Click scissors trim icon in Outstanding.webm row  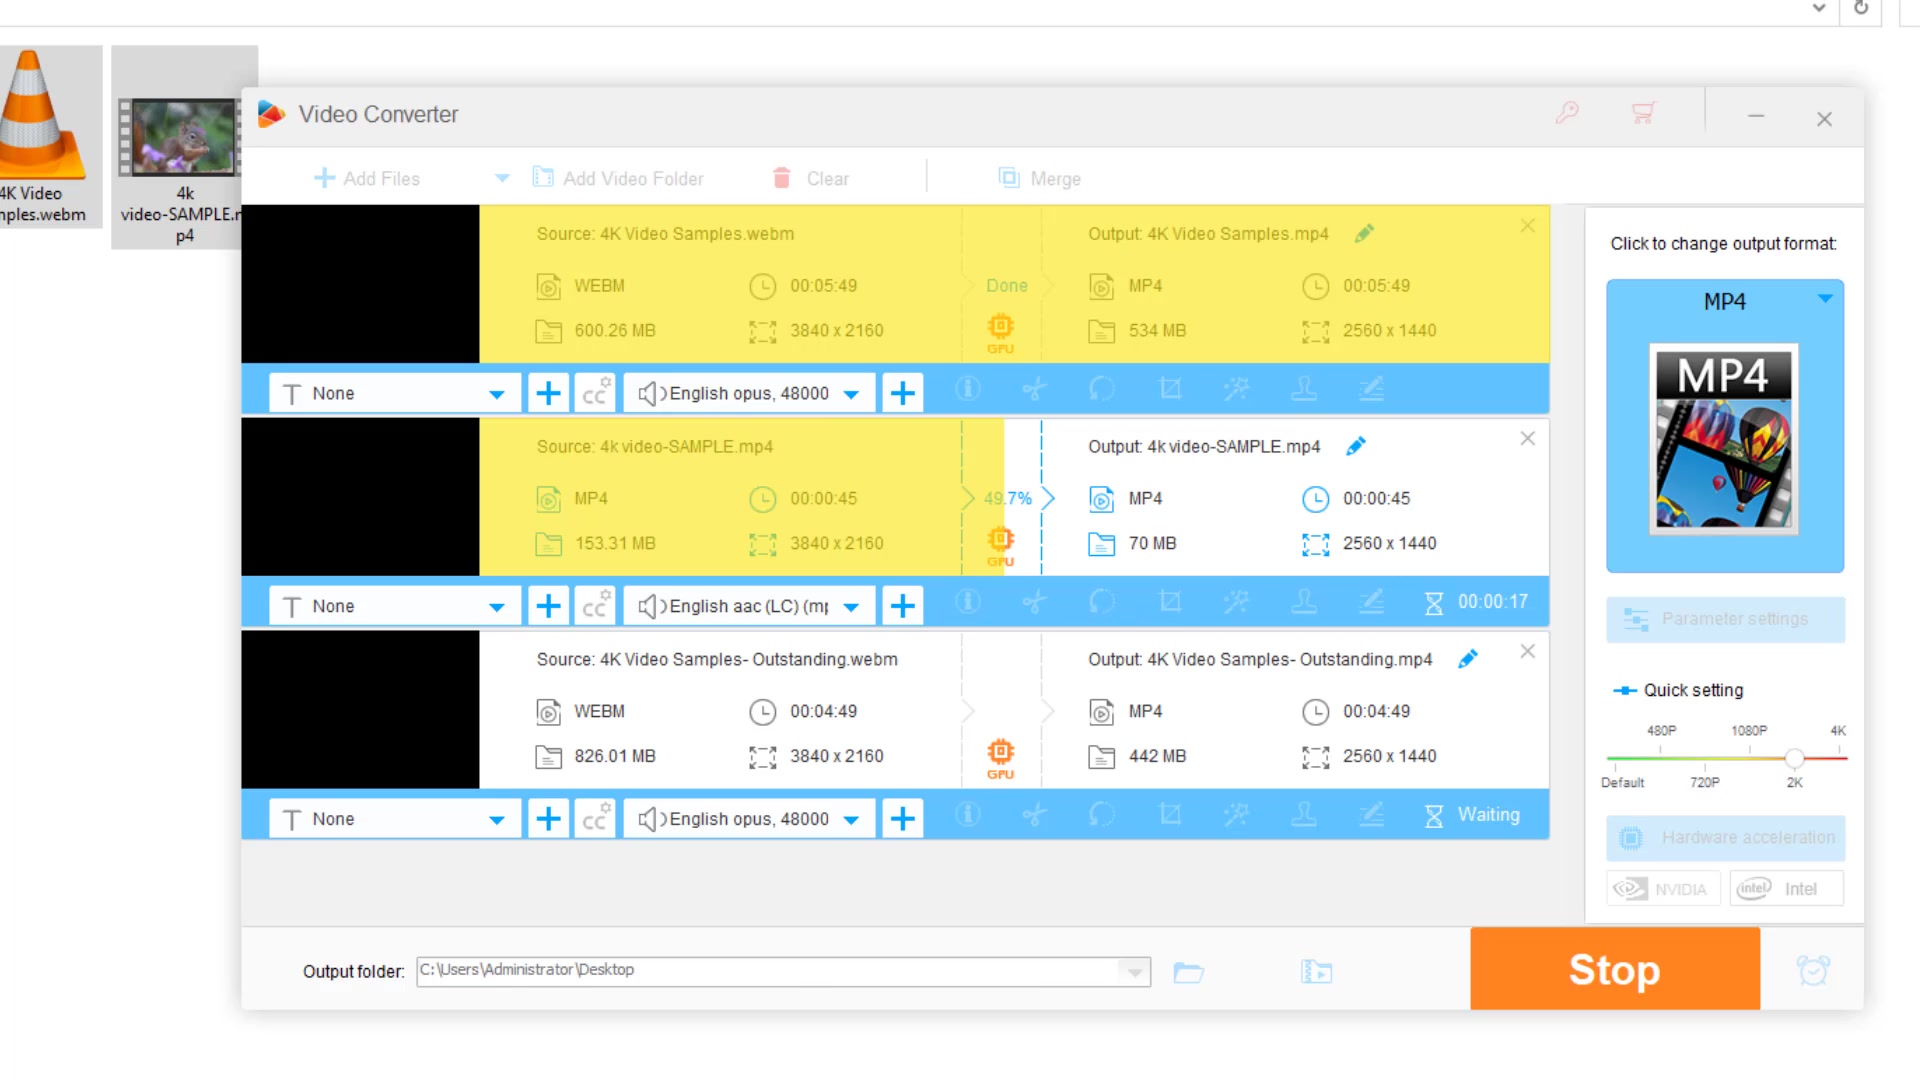1035,815
